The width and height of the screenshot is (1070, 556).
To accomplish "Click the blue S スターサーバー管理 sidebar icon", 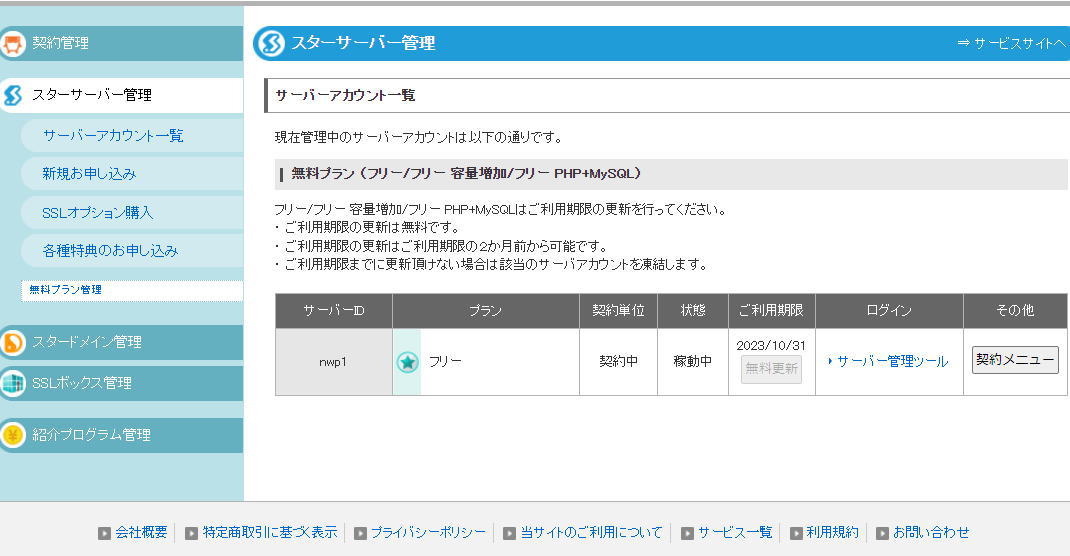I will tap(13, 96).
